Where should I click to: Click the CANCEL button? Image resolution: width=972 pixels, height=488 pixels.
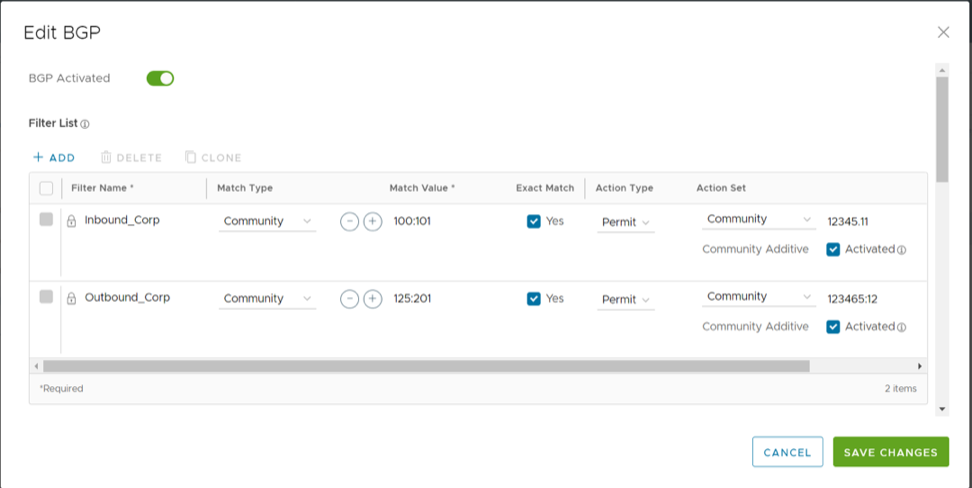(787, 452)
